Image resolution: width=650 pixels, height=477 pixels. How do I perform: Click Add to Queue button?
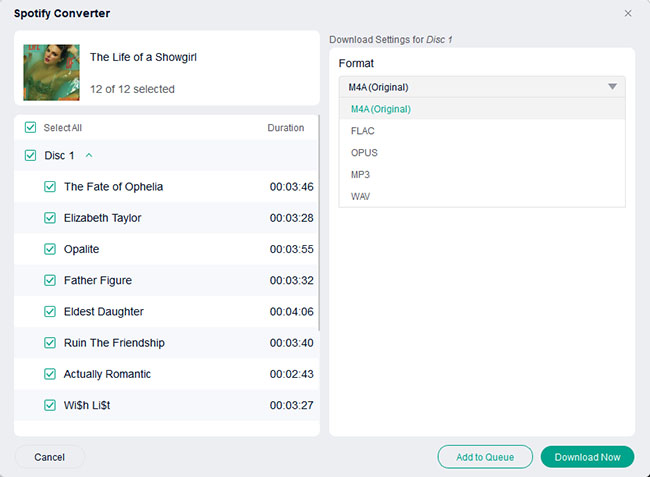click(485, 457)
